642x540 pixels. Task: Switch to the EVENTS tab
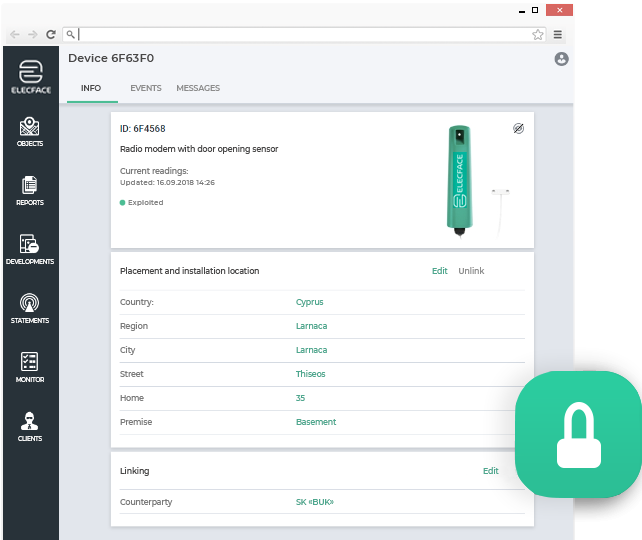(146, 88)
